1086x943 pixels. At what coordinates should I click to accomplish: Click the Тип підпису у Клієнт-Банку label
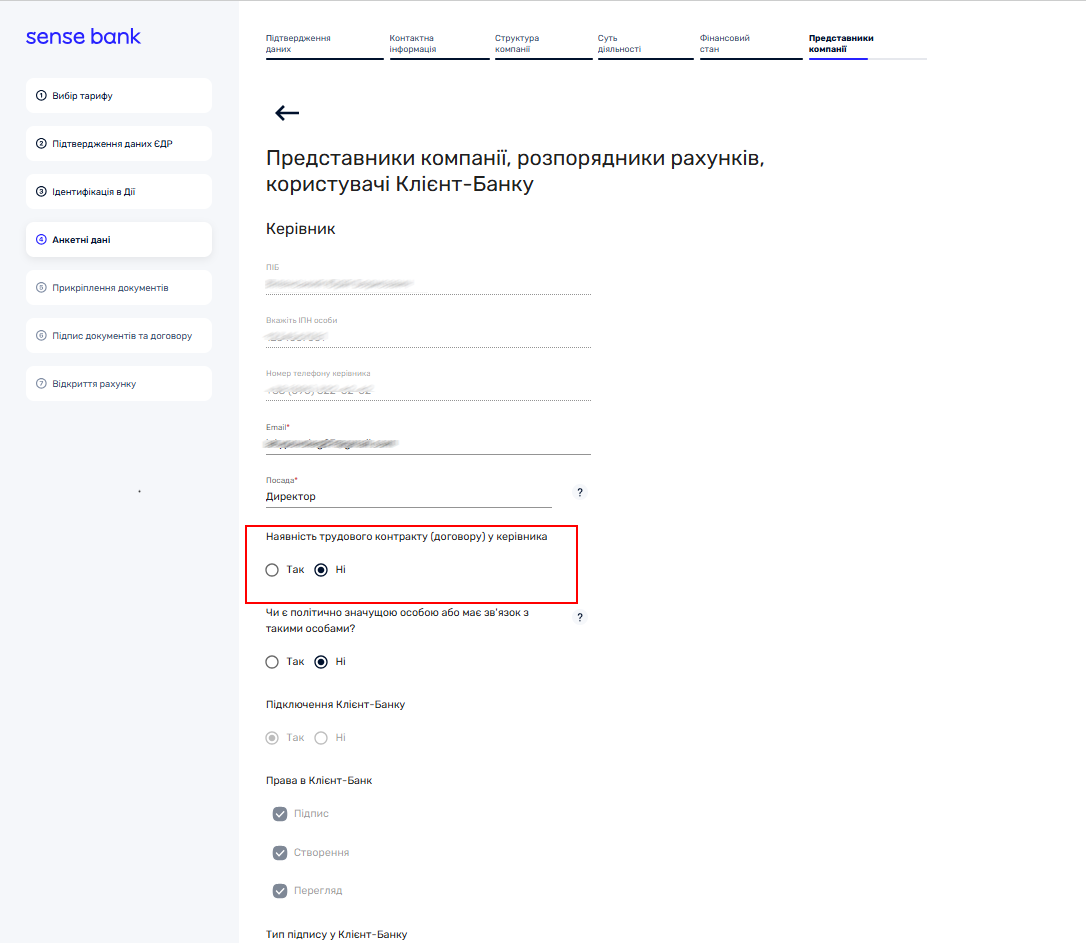click(x=337, y=934)
